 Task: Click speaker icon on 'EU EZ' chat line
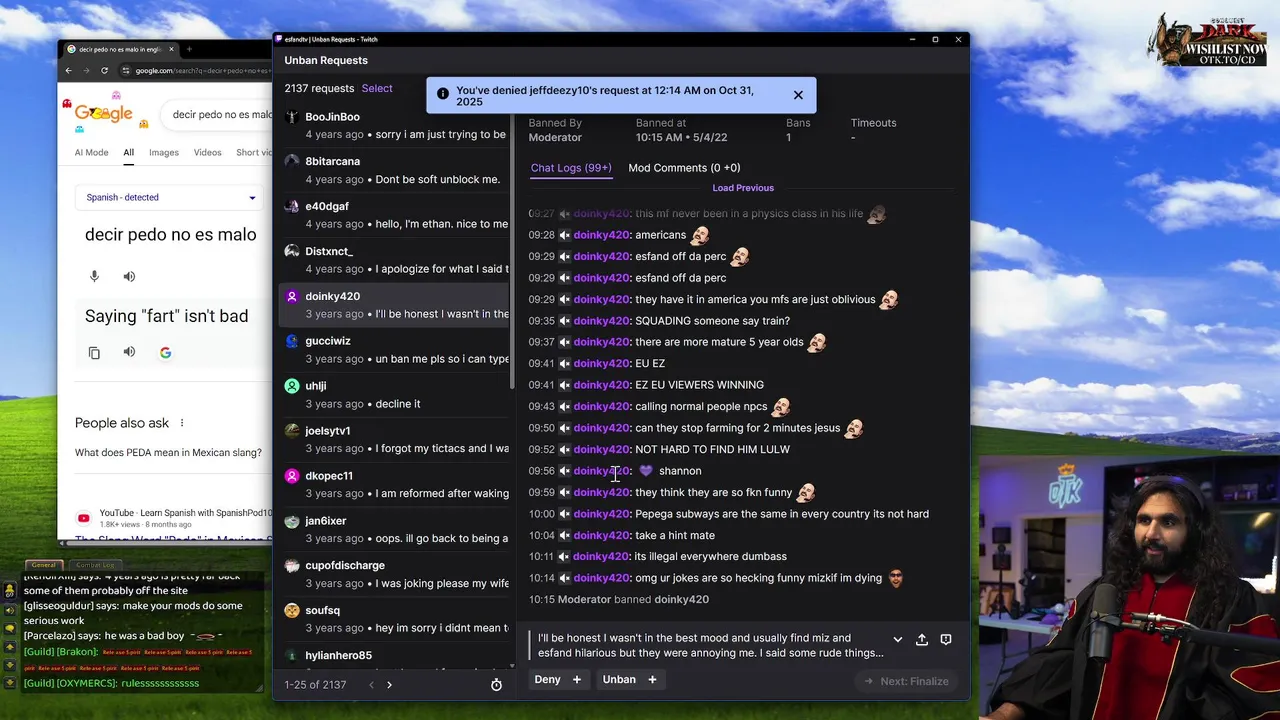[x=564, y=364]
